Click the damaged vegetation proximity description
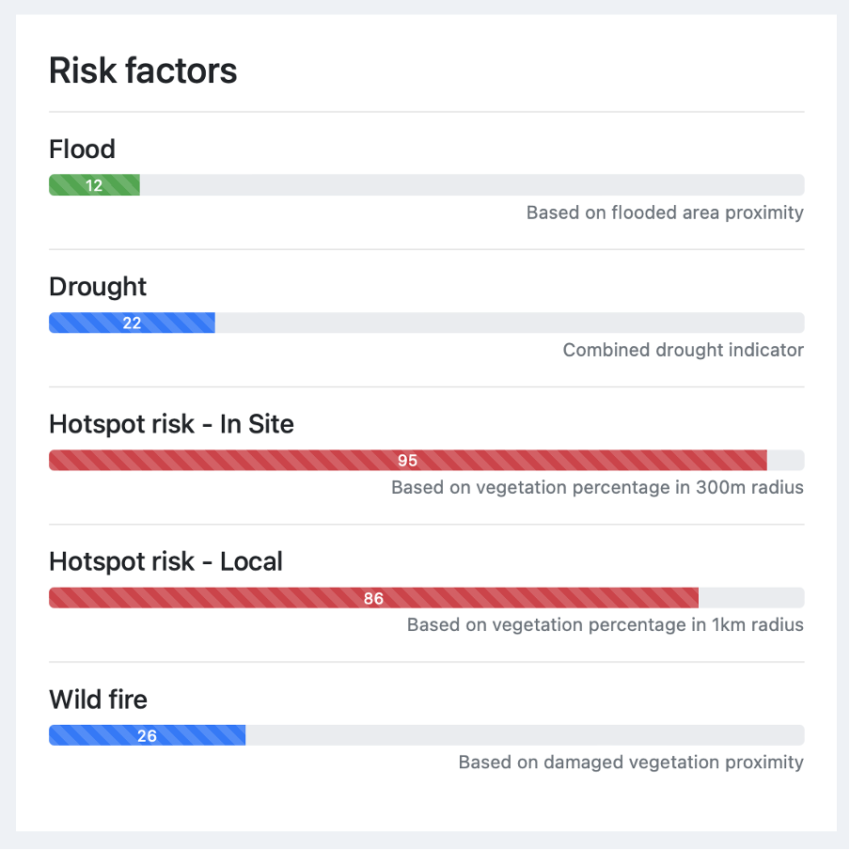The image size is (850, 850). [x=631, y=762]
